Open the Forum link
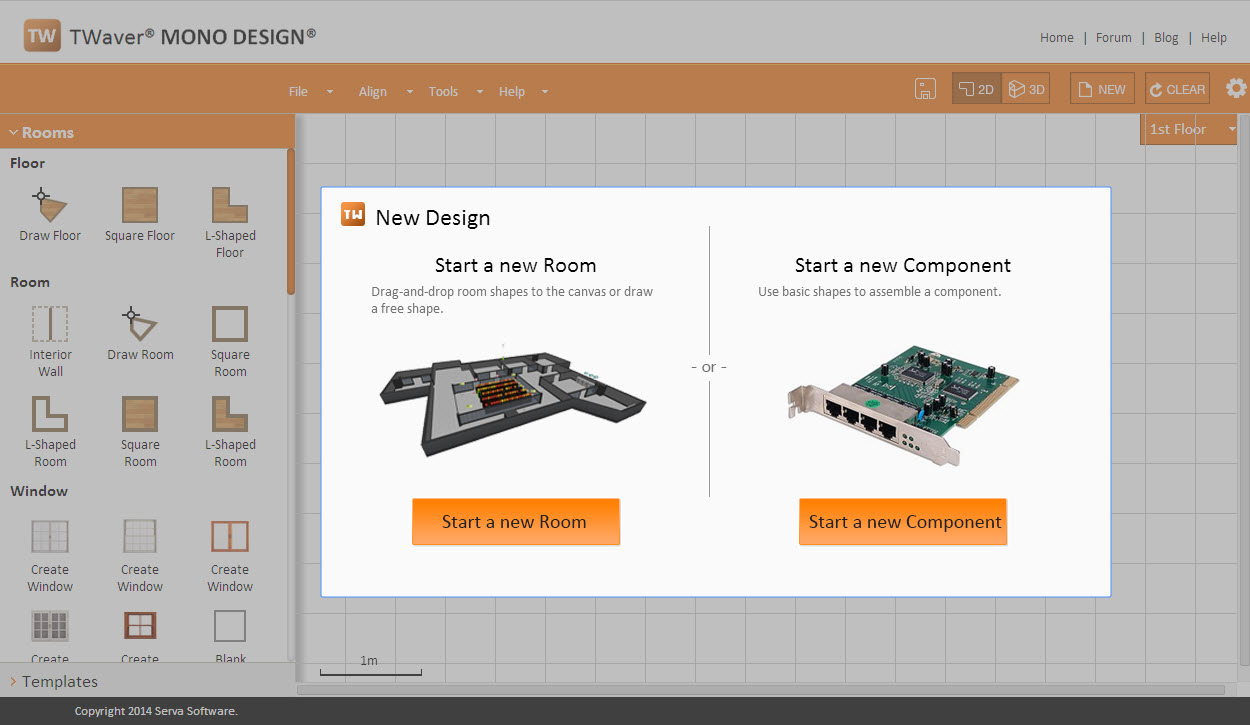The image size is (1250, 725). pos(1114,38)
